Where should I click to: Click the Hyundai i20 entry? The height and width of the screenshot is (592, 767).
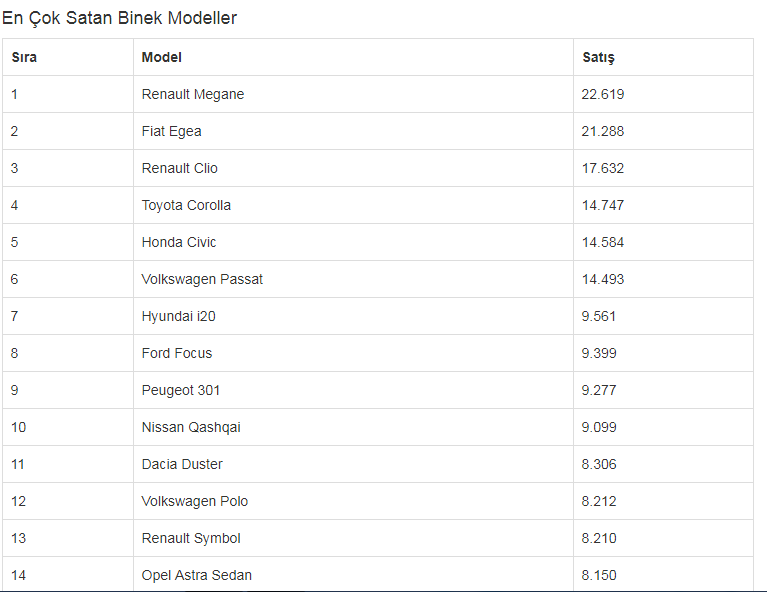(x=179, y=316)
